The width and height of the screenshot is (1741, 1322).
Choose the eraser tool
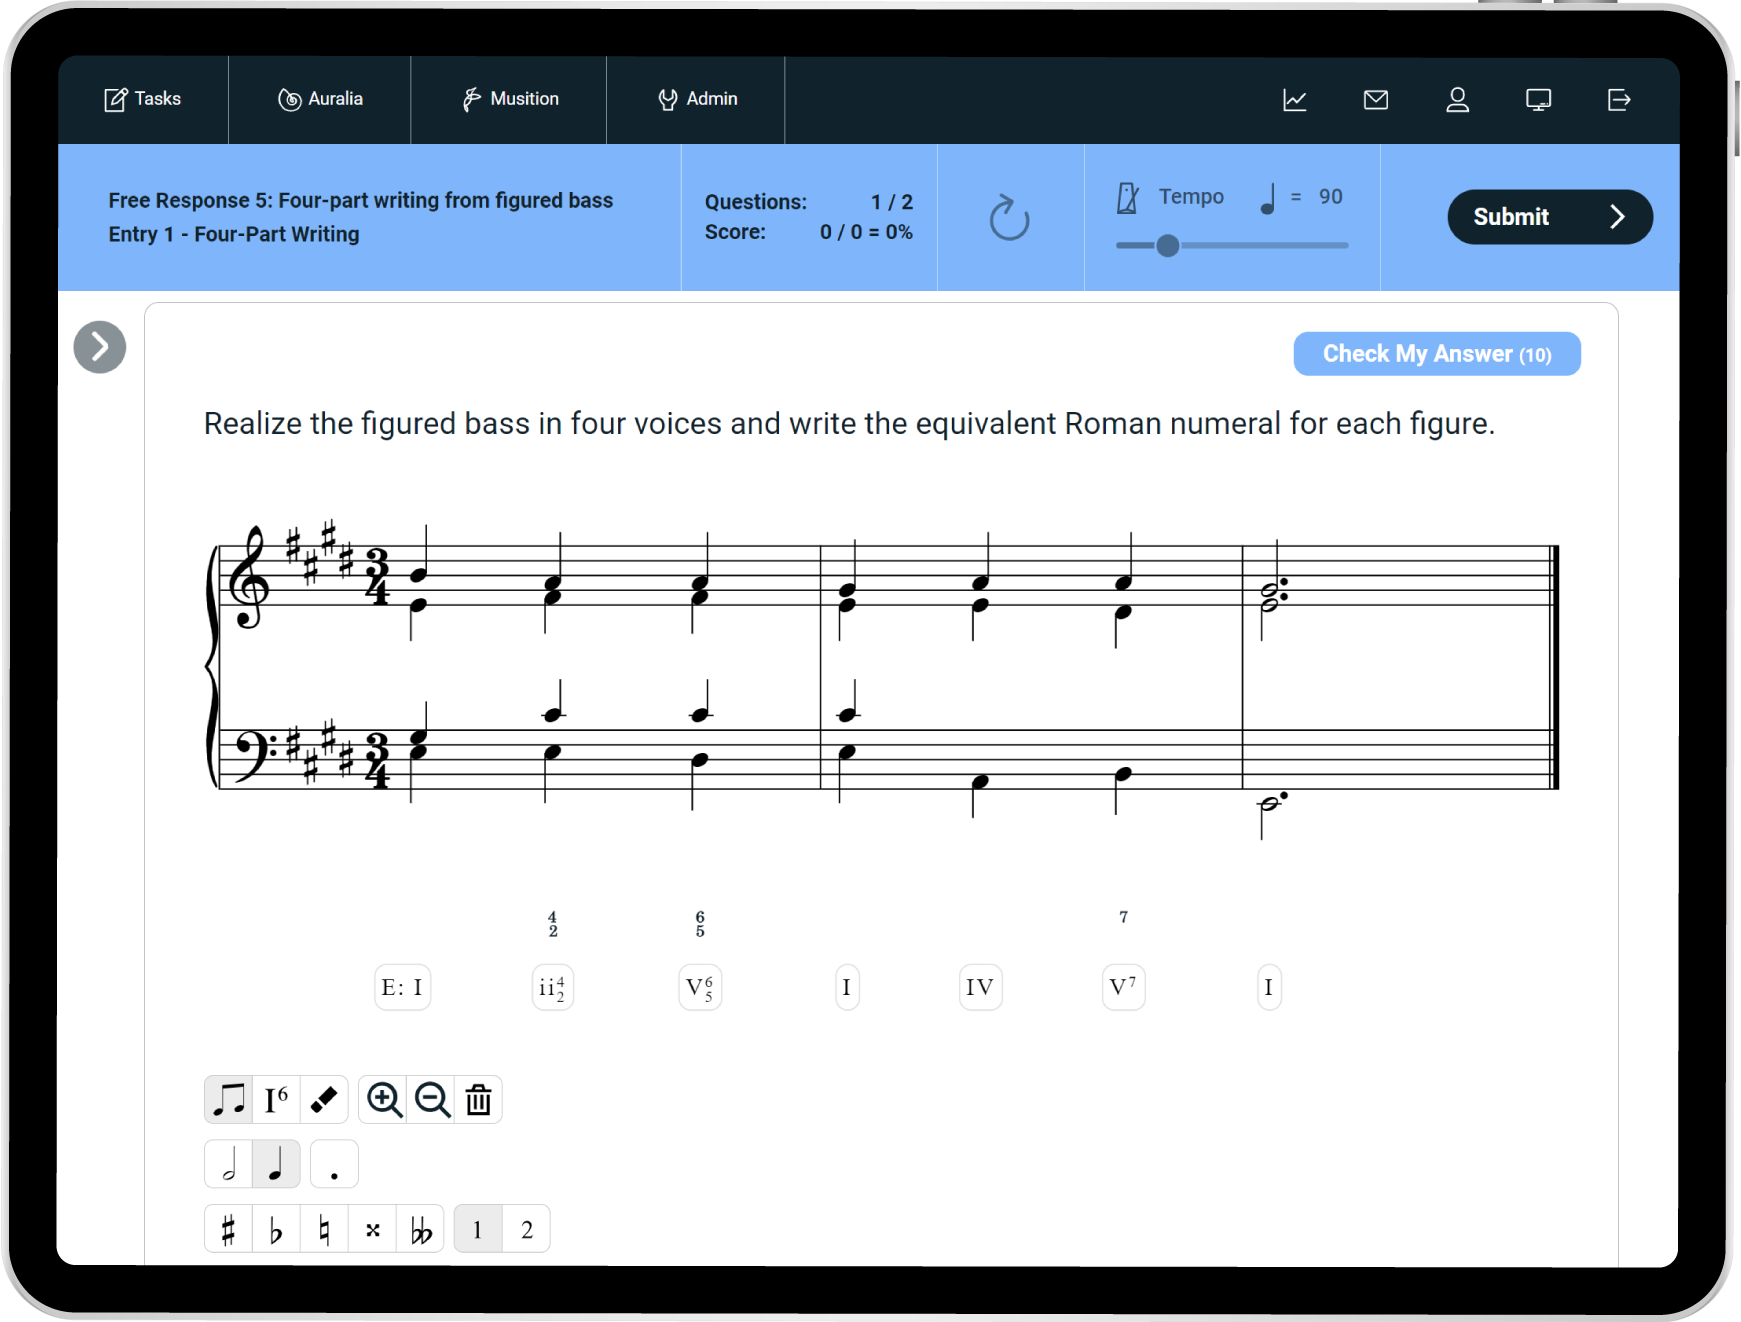point(324,1100)
